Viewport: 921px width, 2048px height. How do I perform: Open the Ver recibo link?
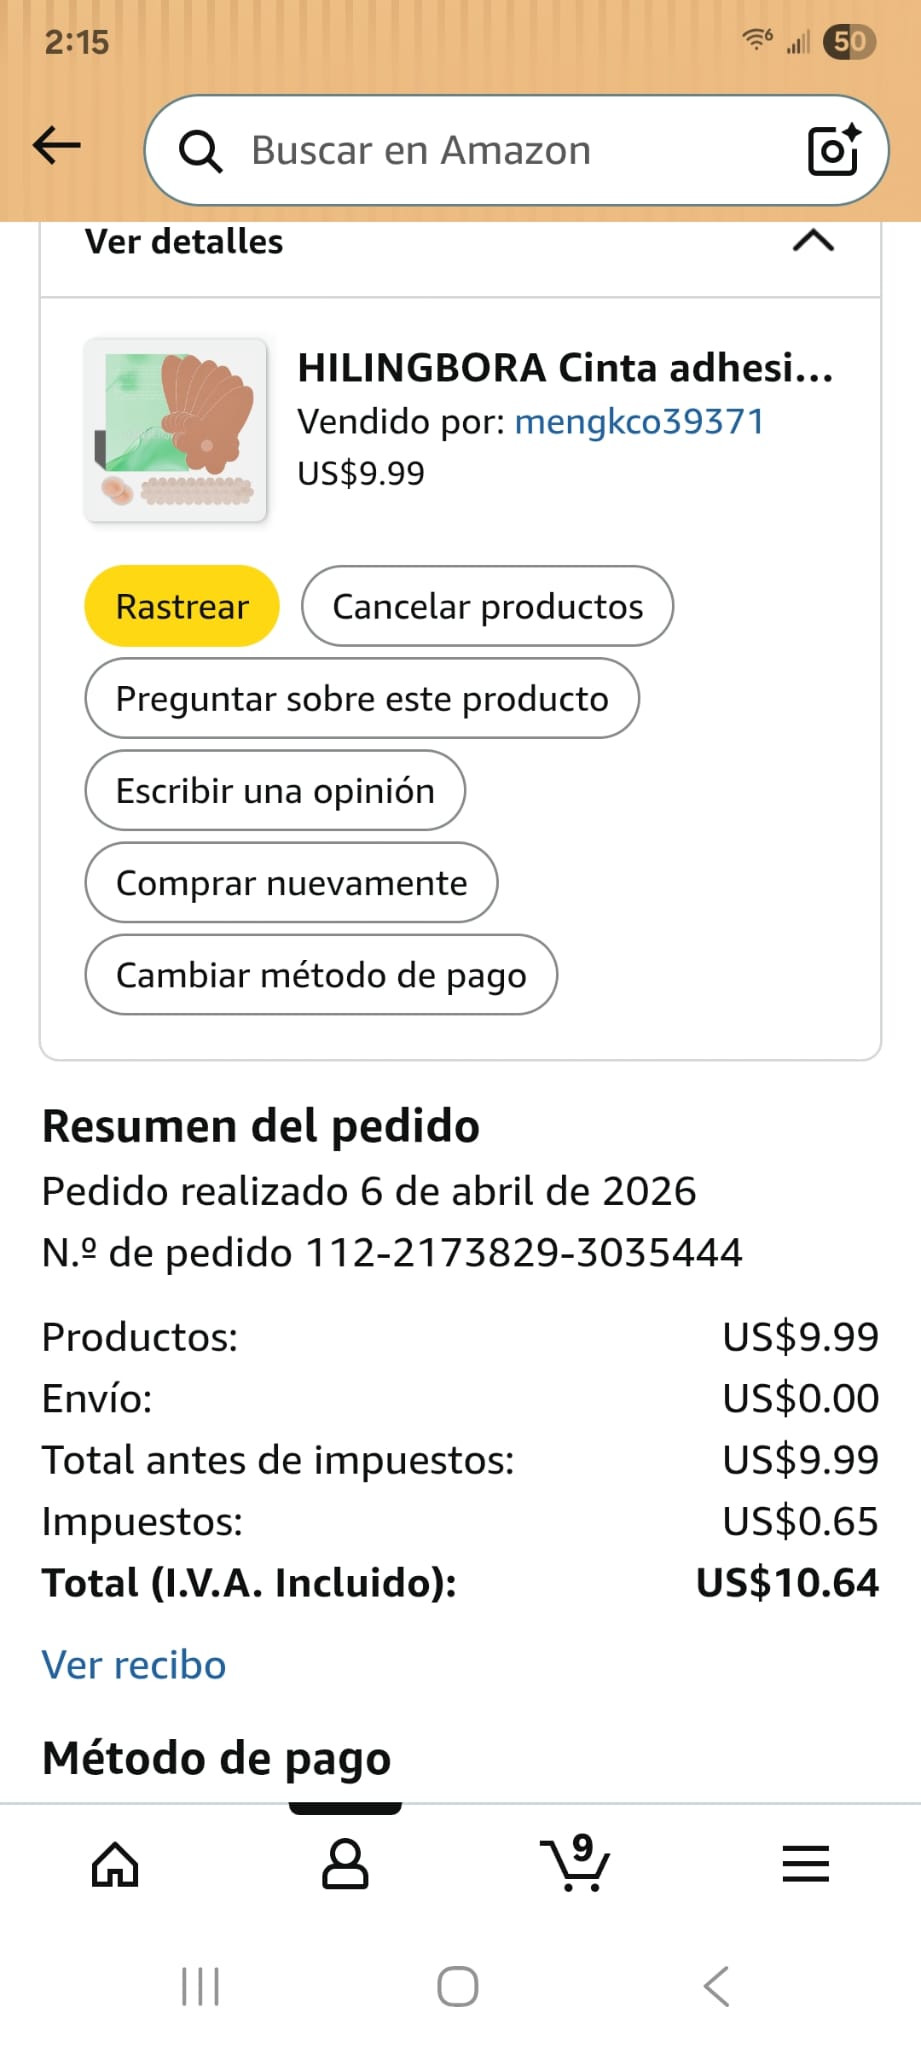[134, 1665]
